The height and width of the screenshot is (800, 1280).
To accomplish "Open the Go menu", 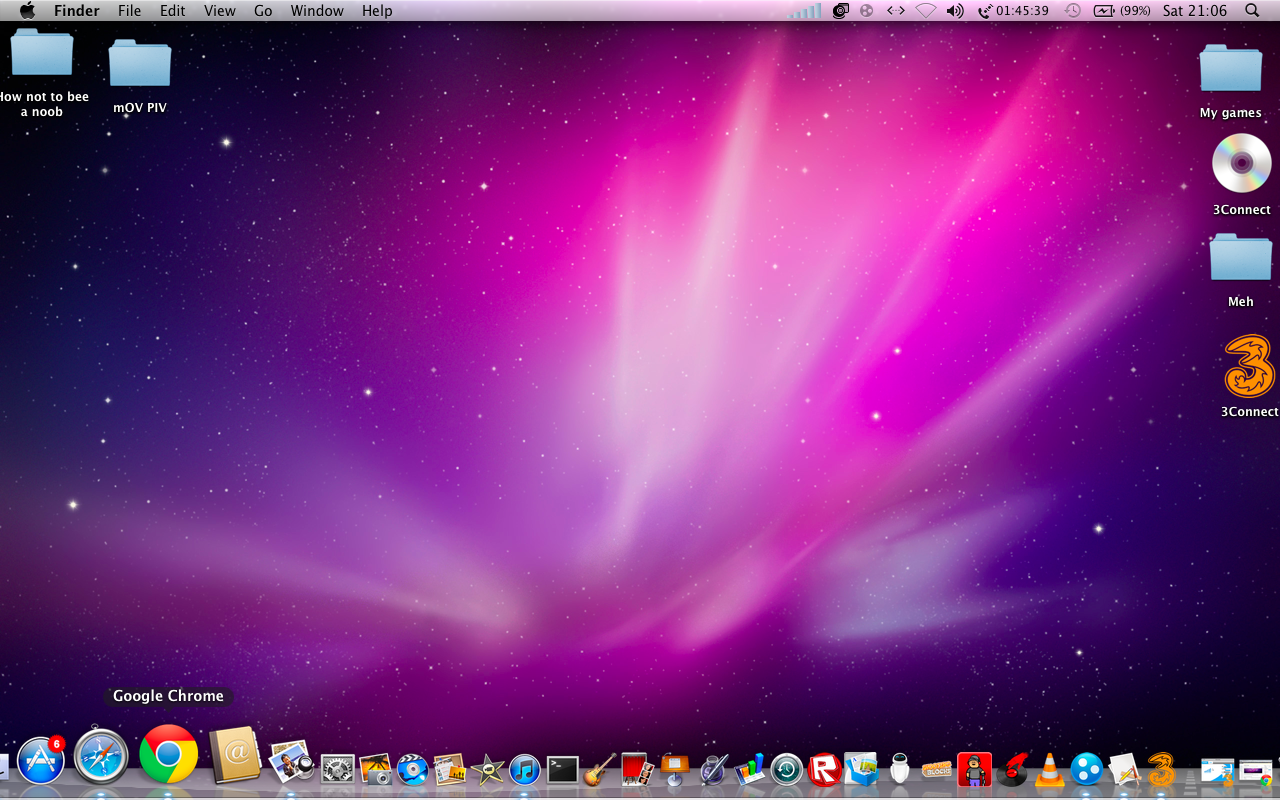I will click(263, 11).
